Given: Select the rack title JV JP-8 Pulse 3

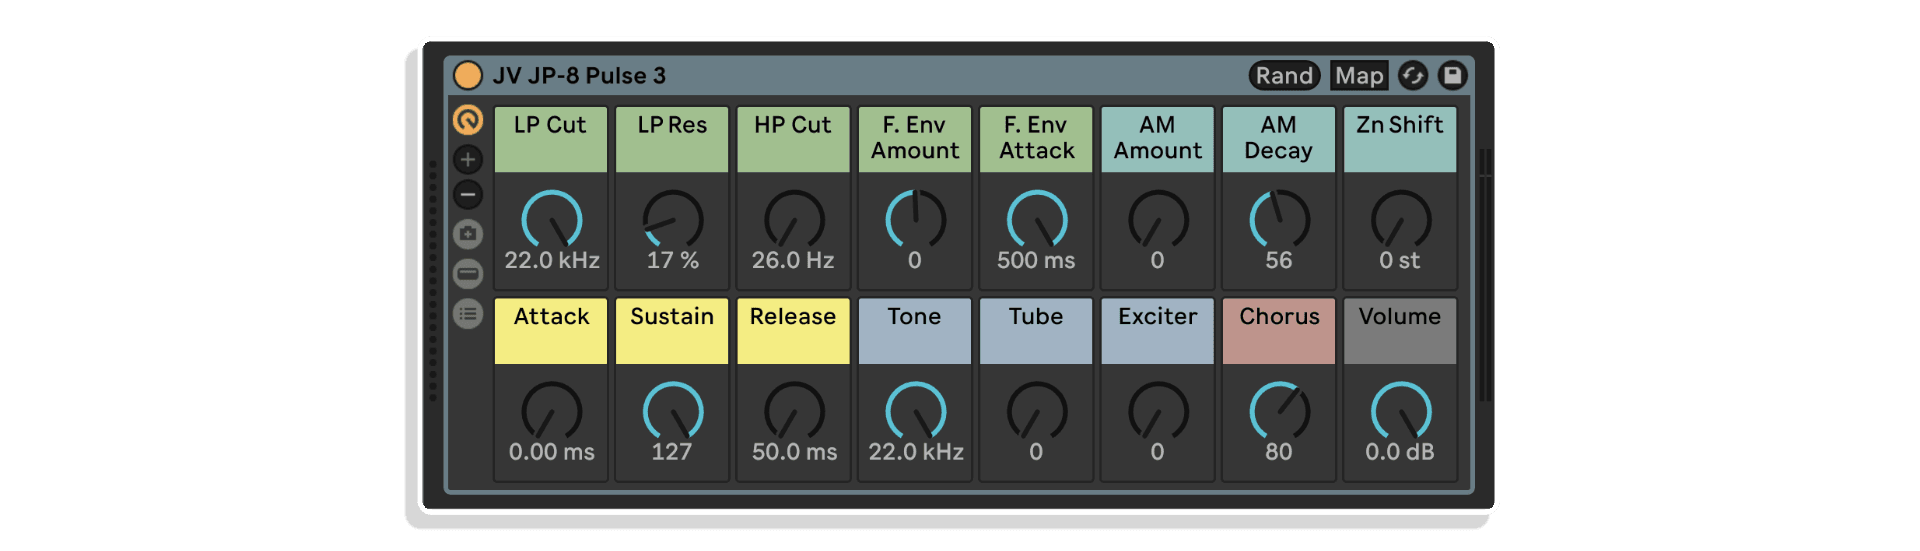Looking at the screenshot, I should 579,76.
